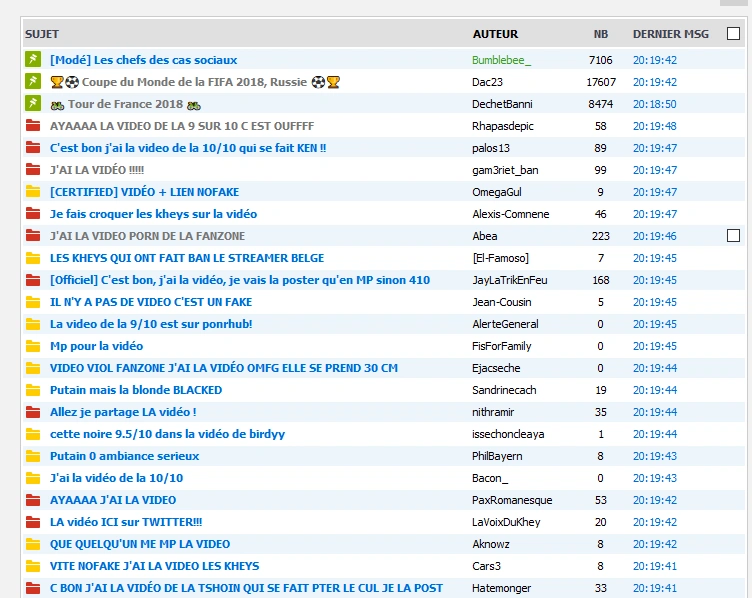Screen dimensions: 752x598
Task: Open author profile Bumblebee_
Action: pos(501,60)
